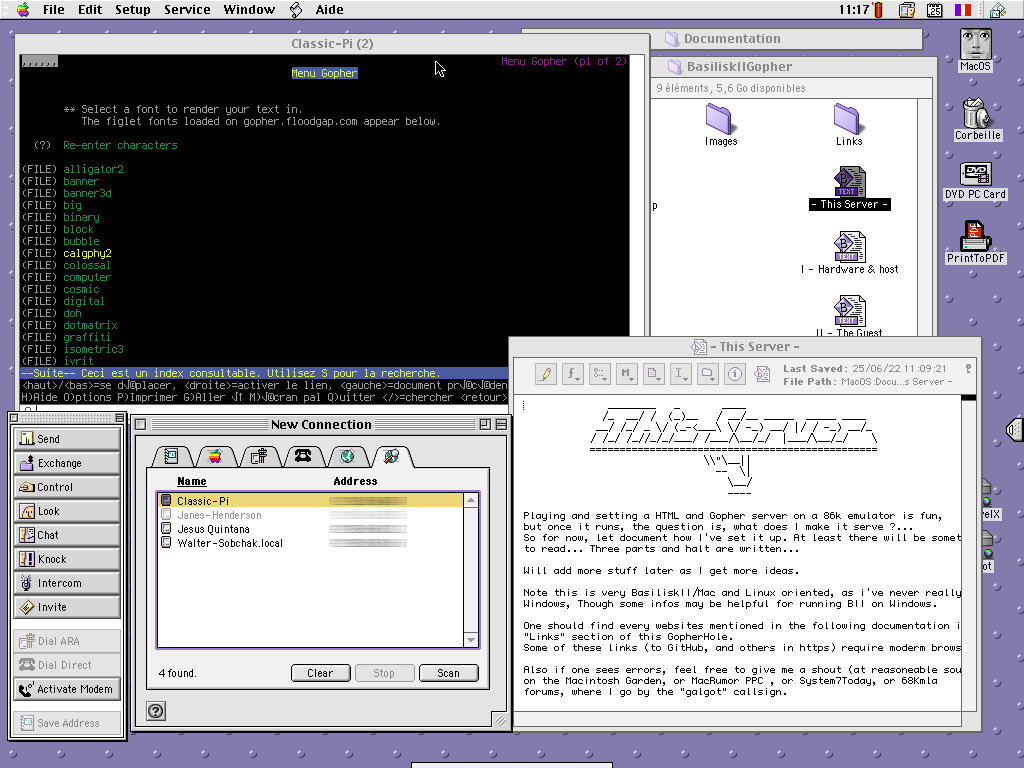
Task: Expand the function popup menu in toolbar
Action: (573, 374)
